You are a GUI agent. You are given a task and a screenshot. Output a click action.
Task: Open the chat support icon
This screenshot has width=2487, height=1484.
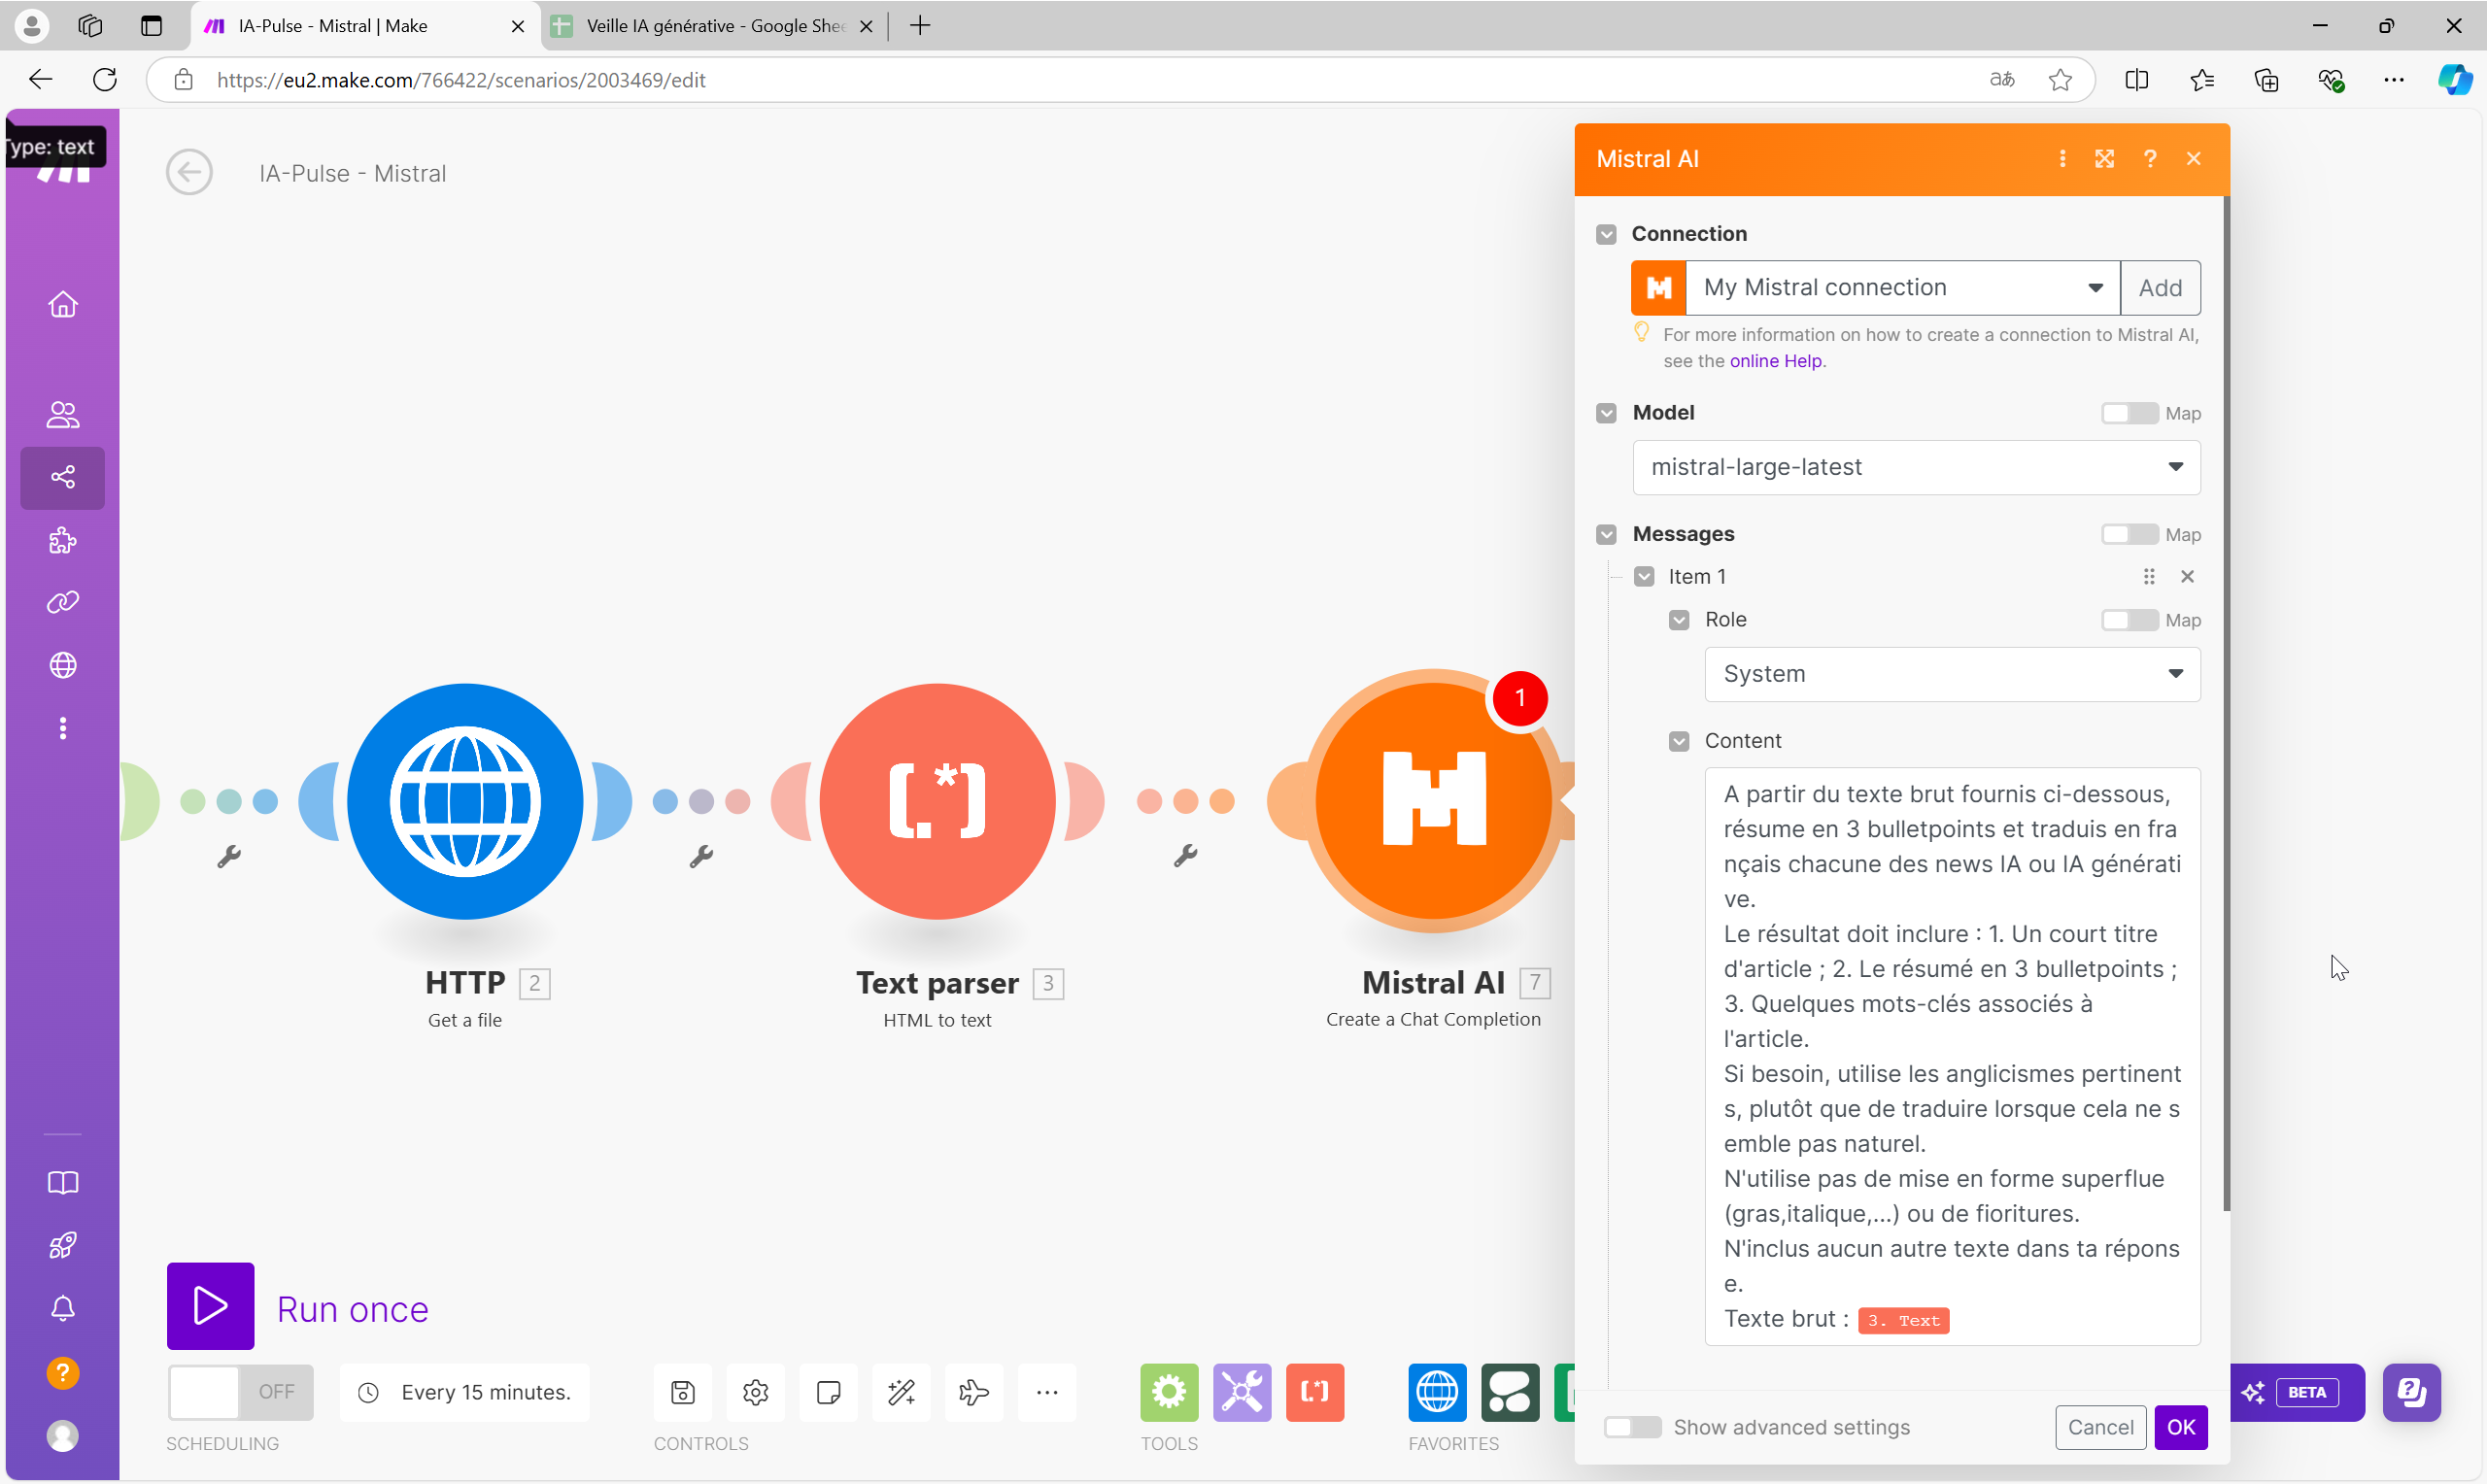[x=2411, y=1392]
